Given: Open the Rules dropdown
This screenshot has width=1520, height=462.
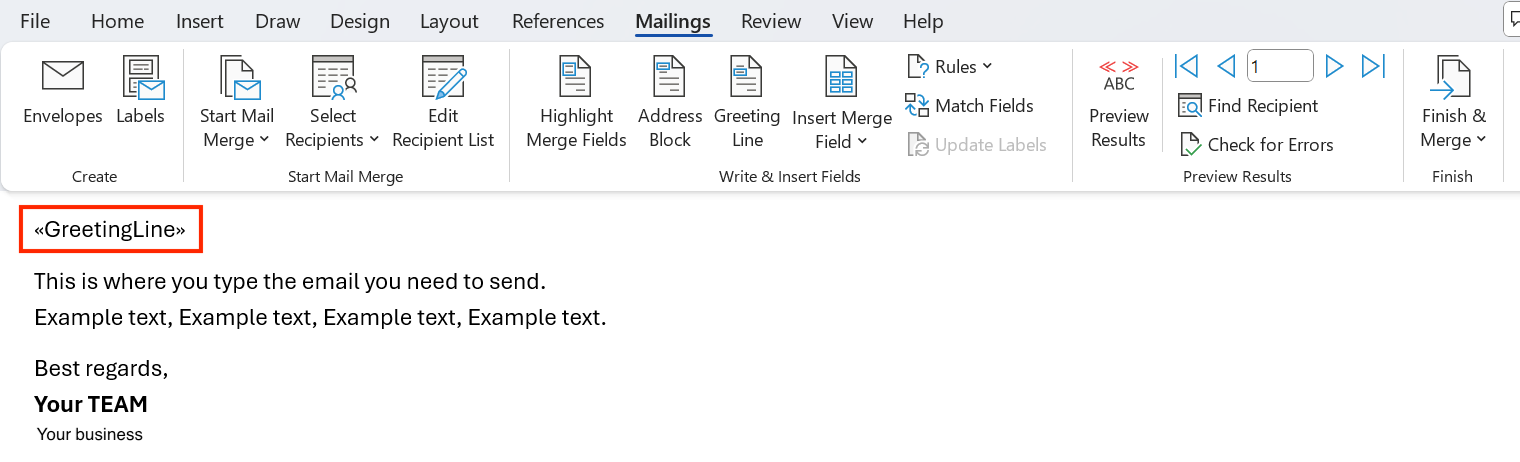Looking at the screenshot, I should (950, 67).
